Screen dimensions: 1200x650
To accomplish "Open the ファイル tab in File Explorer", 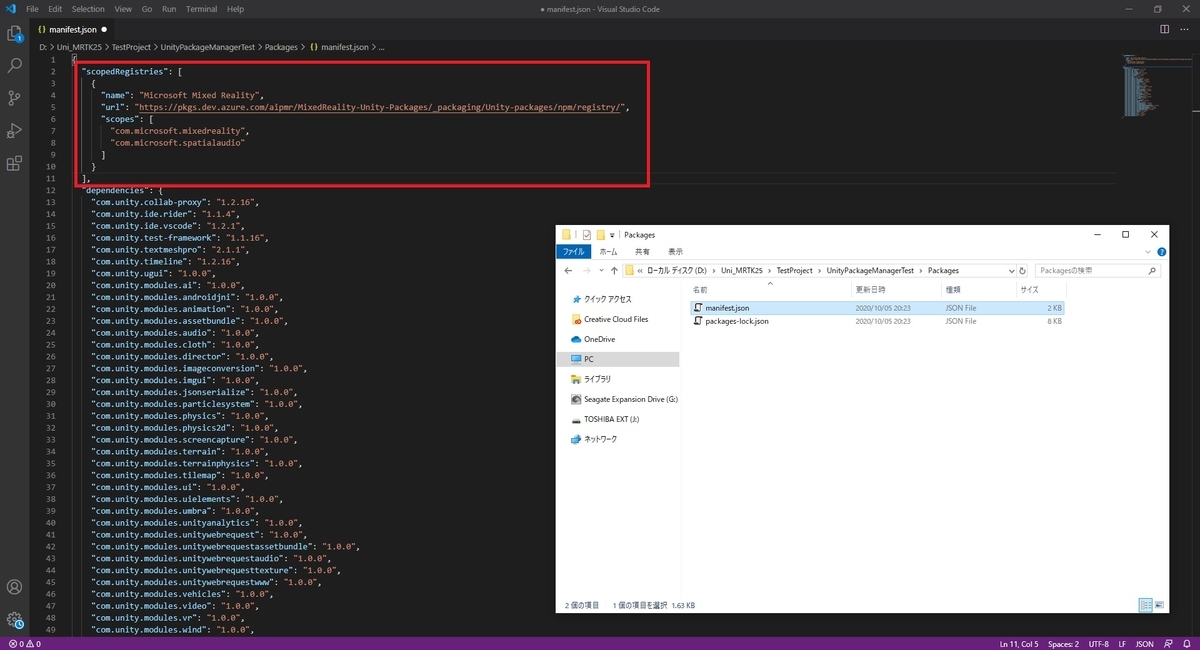I will coord(573,252).
